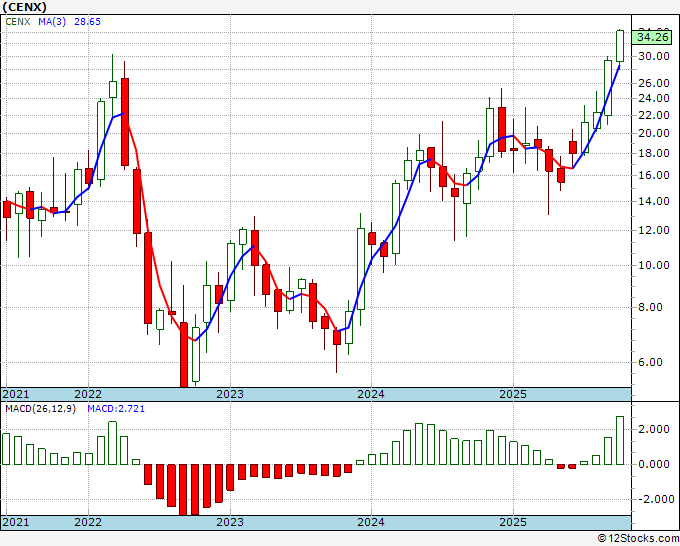Image resolution: width=680 pixels, height=546 pixels.
Task: Click the (CENX) chart title
Action: [25, 7]
